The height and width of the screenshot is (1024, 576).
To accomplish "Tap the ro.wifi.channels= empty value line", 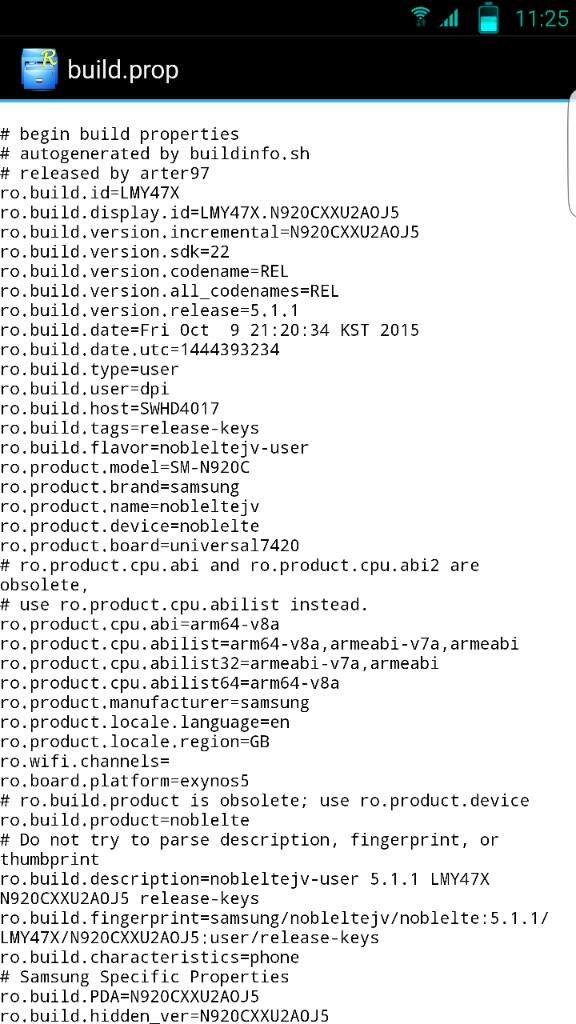I will click(85, 761).
